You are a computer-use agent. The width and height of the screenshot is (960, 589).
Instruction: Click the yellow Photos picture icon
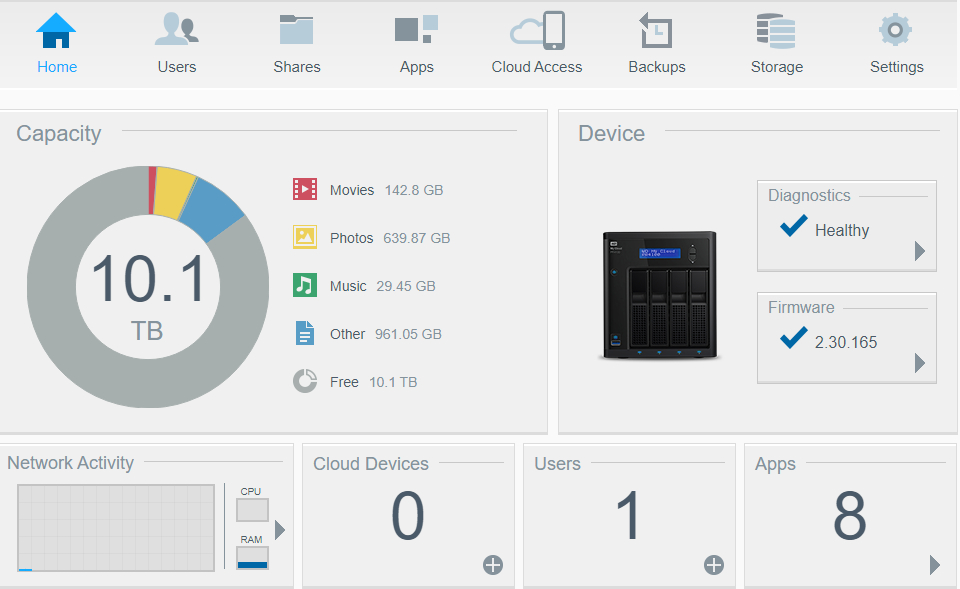pyautogui.click(x=305, y=237)
